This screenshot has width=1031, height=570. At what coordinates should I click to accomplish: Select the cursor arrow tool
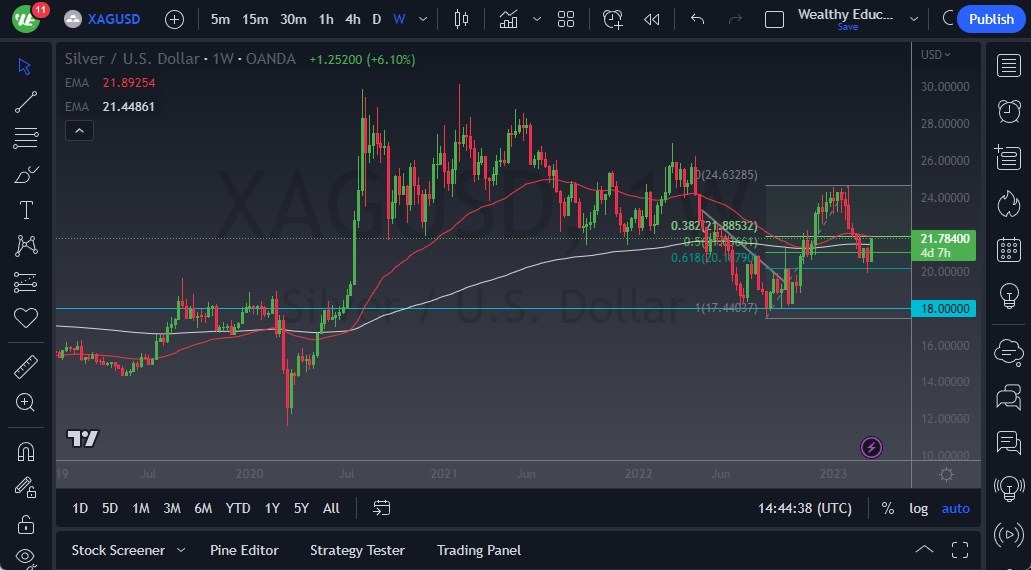25,66
